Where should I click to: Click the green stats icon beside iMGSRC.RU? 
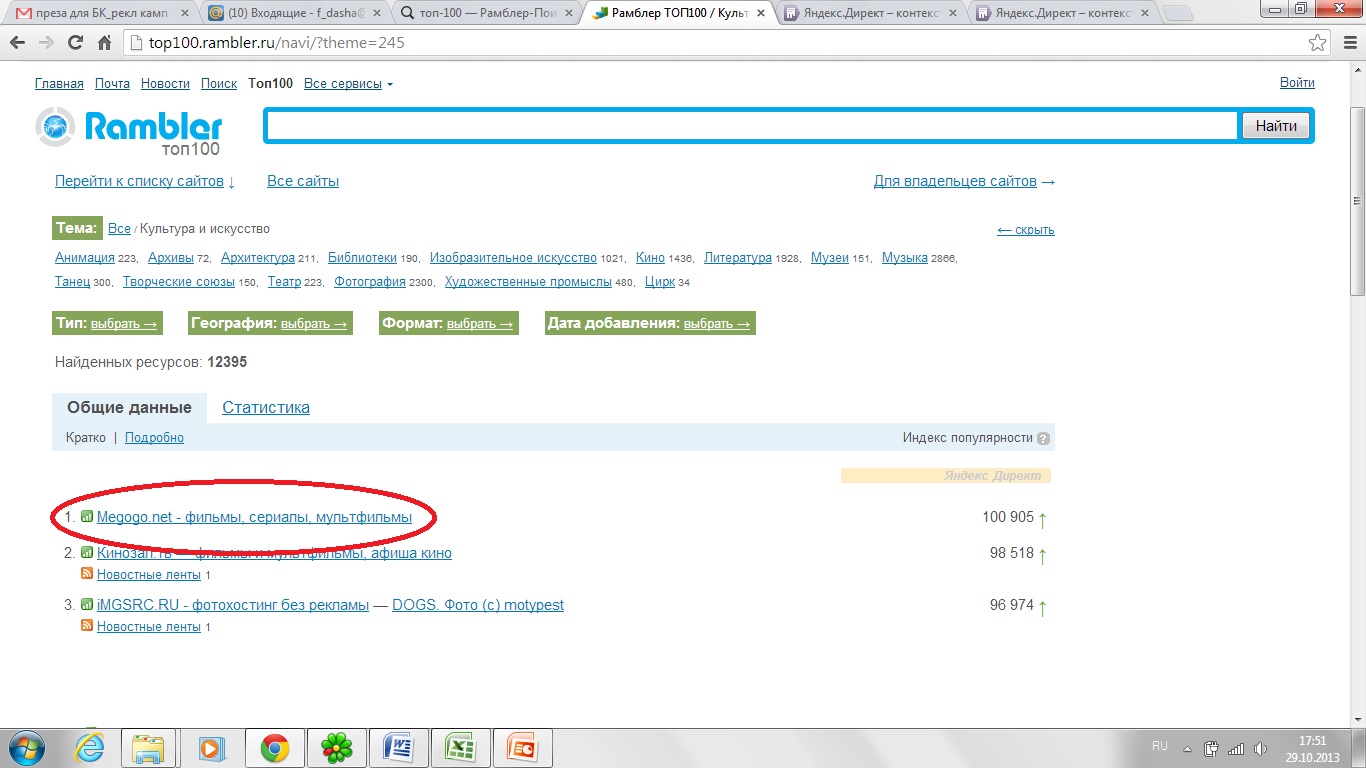click(87, 605)
